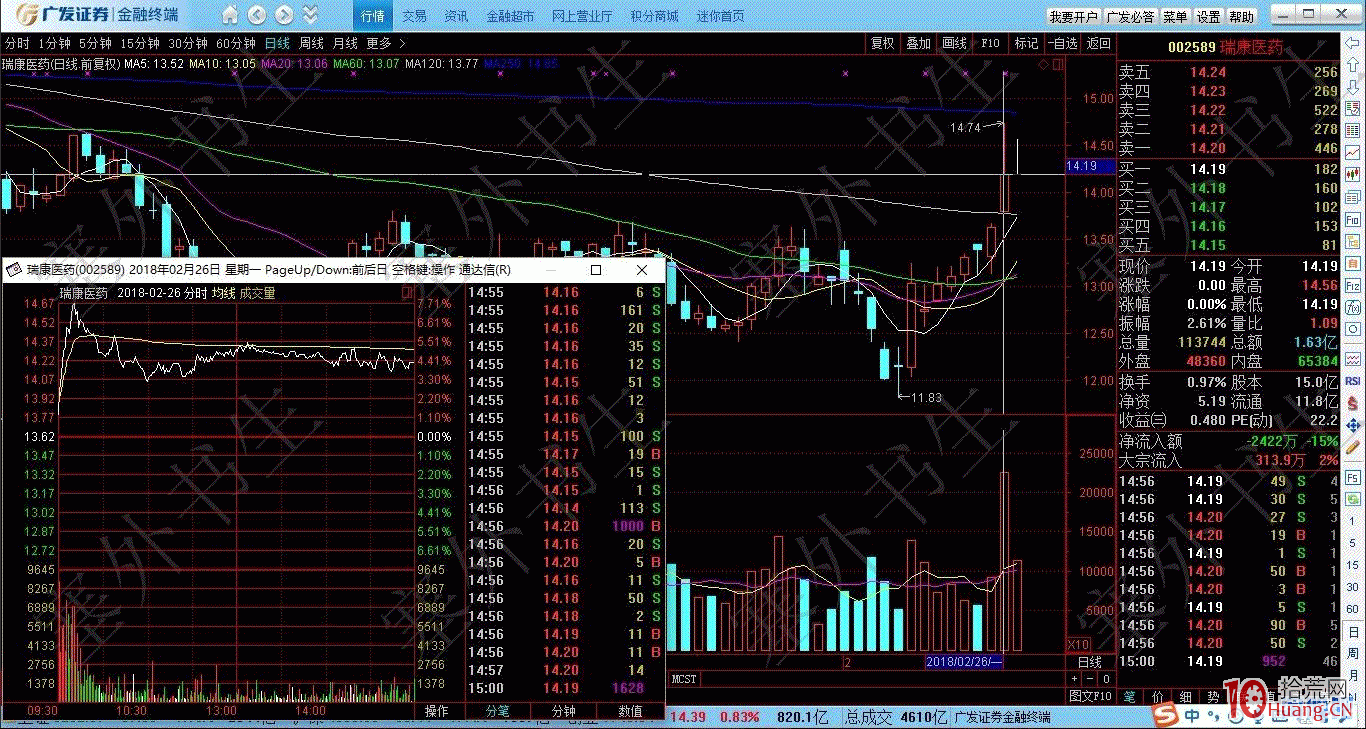
Task: Select 数值 tab in popup window
Action: (630, 712)
